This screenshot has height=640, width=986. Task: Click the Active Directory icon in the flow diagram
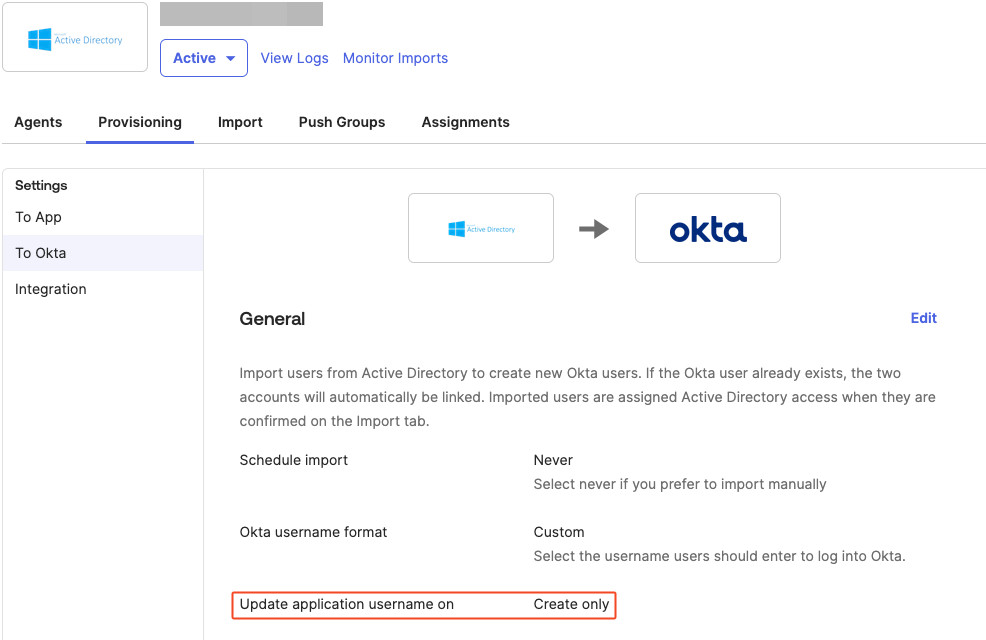481,227
